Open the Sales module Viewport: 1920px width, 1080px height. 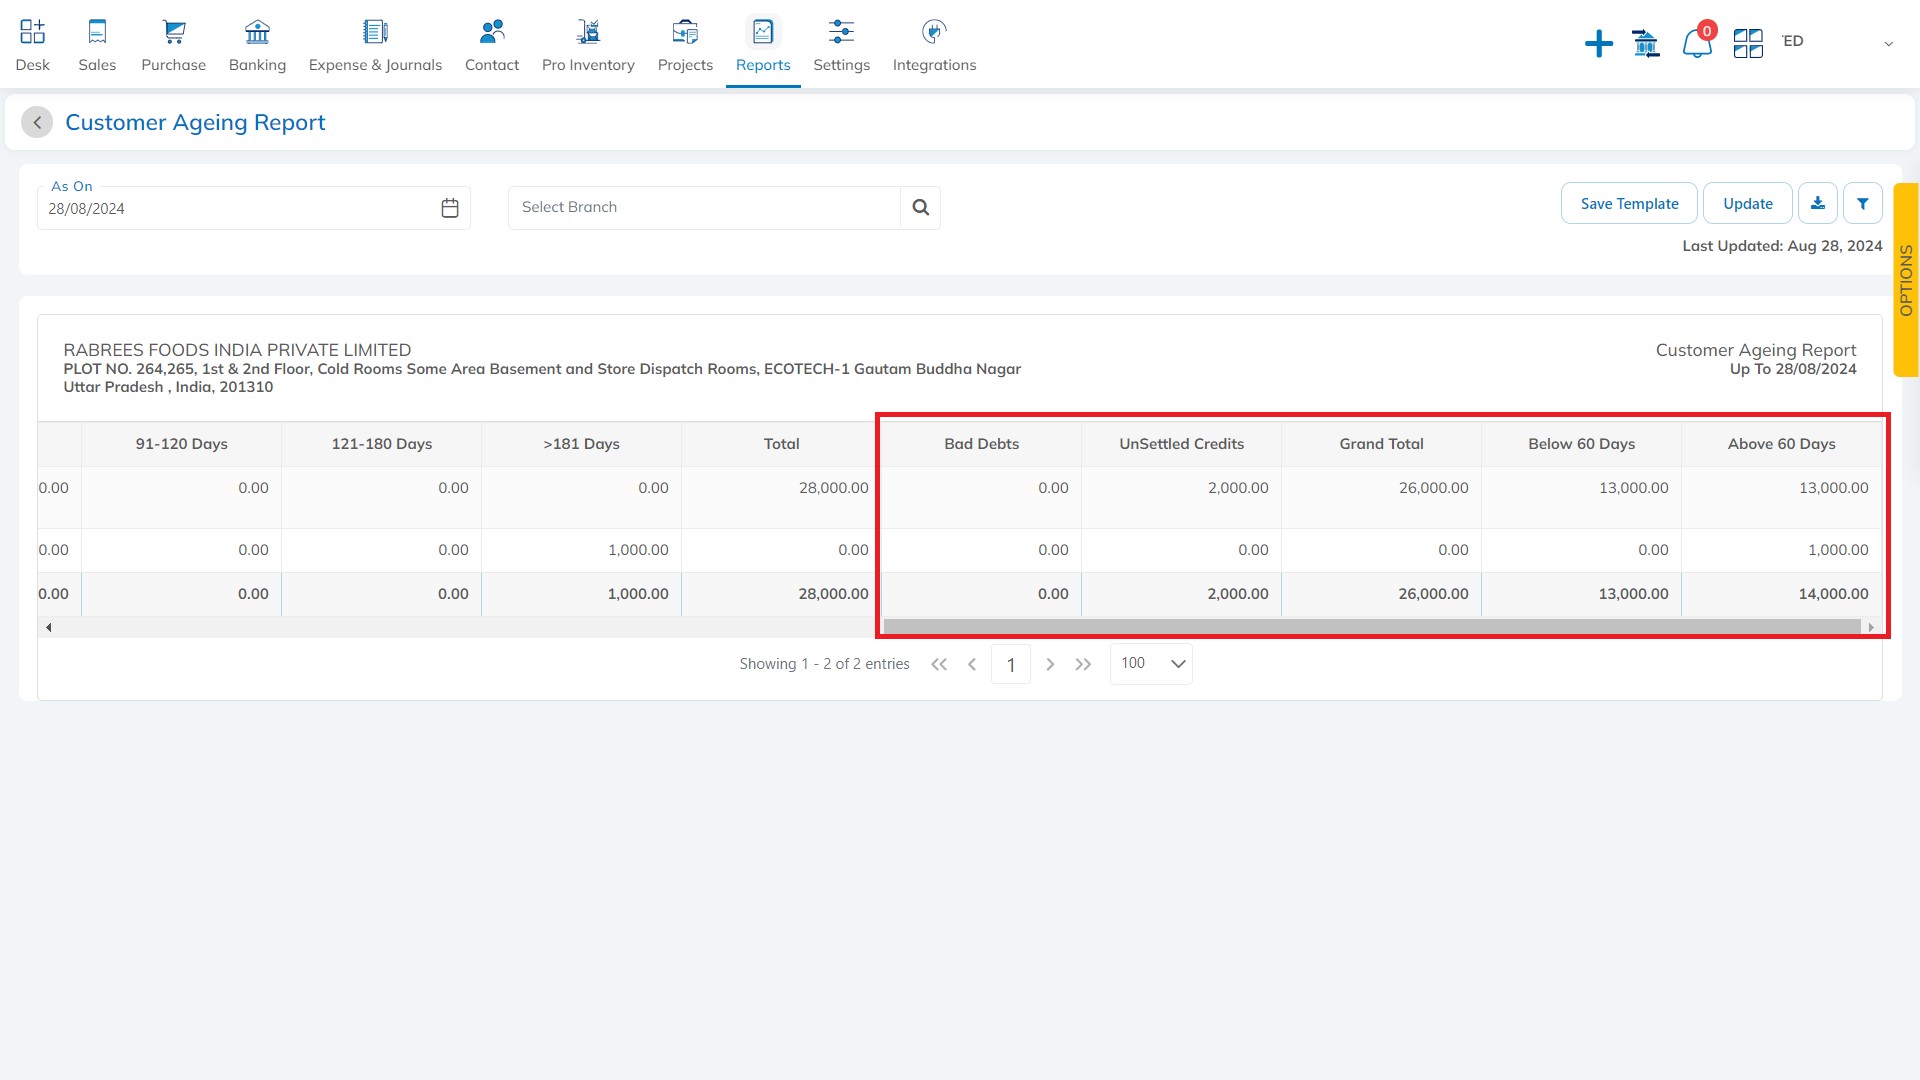click(x=97, y=45)
